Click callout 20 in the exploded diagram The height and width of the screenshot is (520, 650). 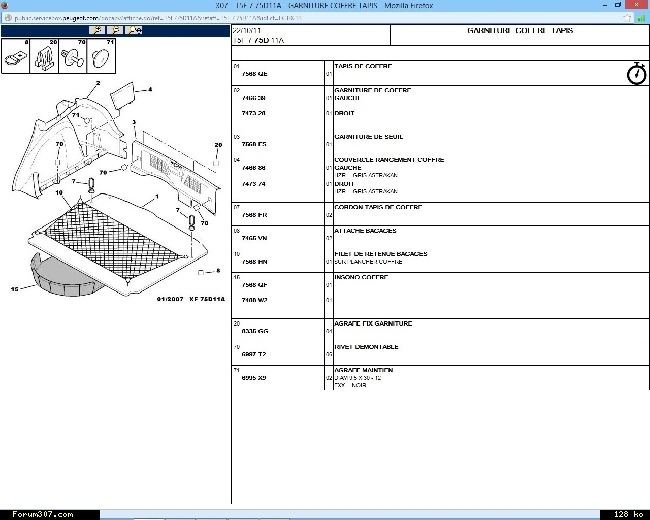(x=218, y=145)
